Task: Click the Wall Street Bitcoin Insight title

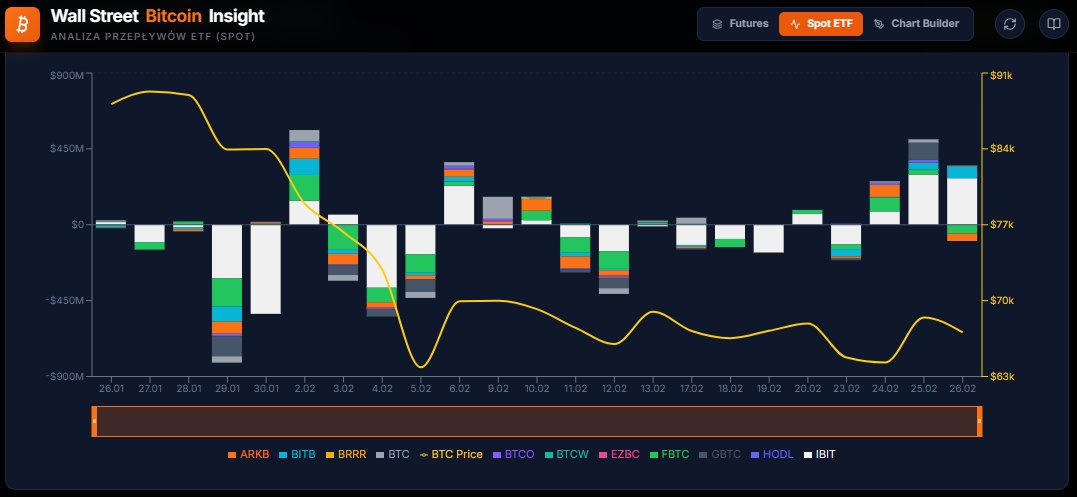Action: tap(157, 16)
